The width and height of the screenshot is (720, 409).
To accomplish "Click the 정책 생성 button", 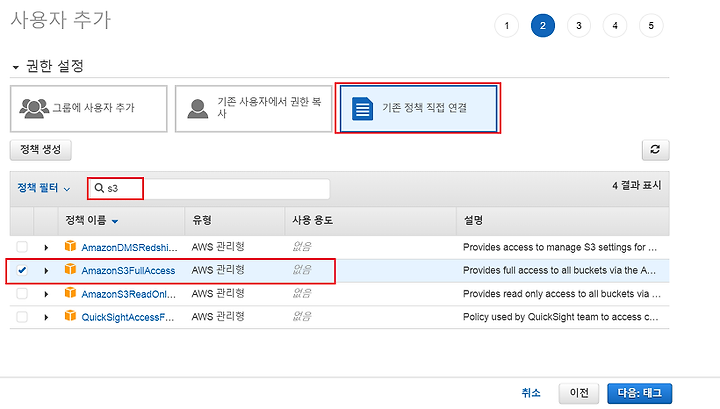I will click(x=40, y=150).
